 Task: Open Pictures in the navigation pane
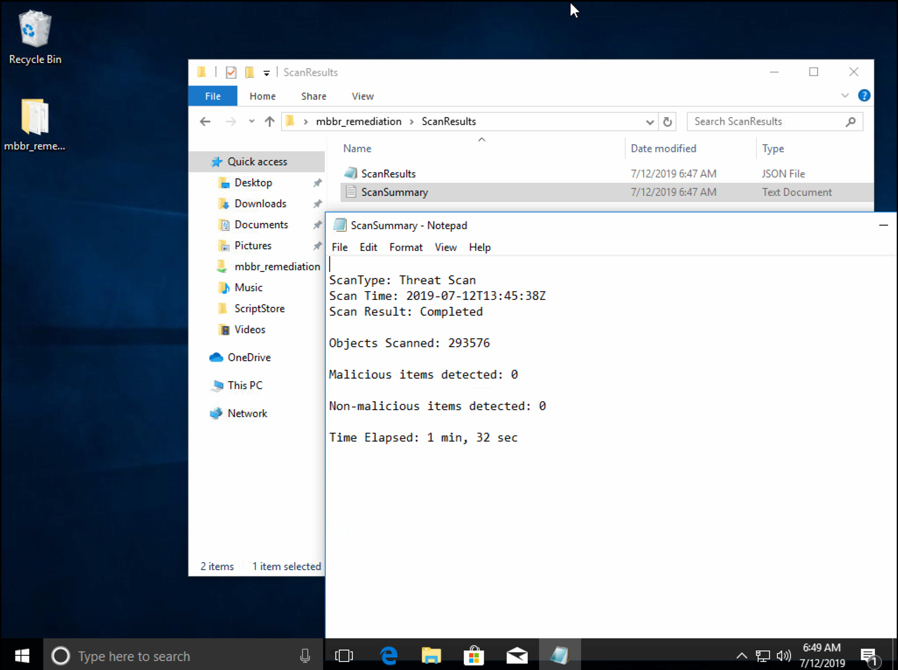(x=253, y=246)
